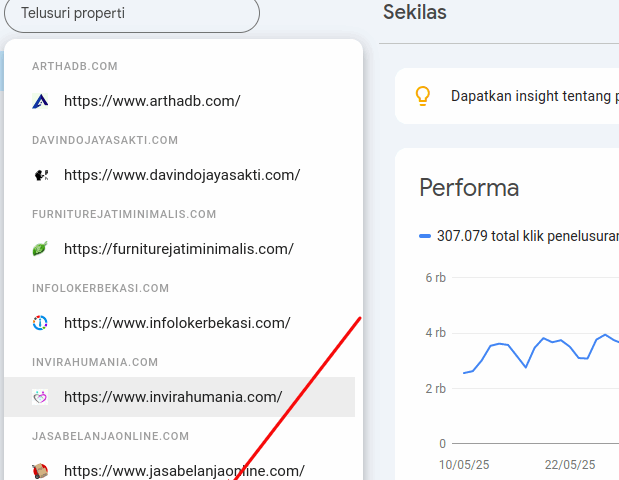Select the https://www.arthadb.com/ property
Viewport: 619px width, 480px height.
[x=180, y=101]
